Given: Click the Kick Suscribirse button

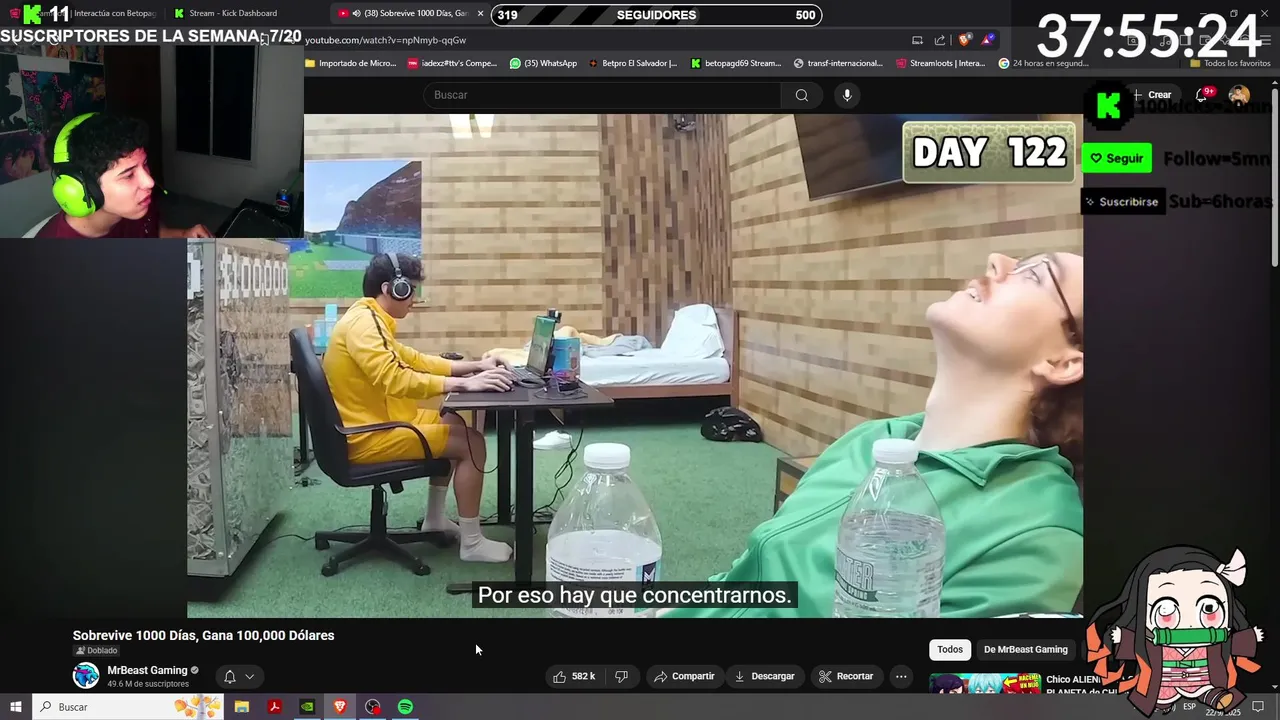Looking at the screenshot, I should tap(1122, 201).
